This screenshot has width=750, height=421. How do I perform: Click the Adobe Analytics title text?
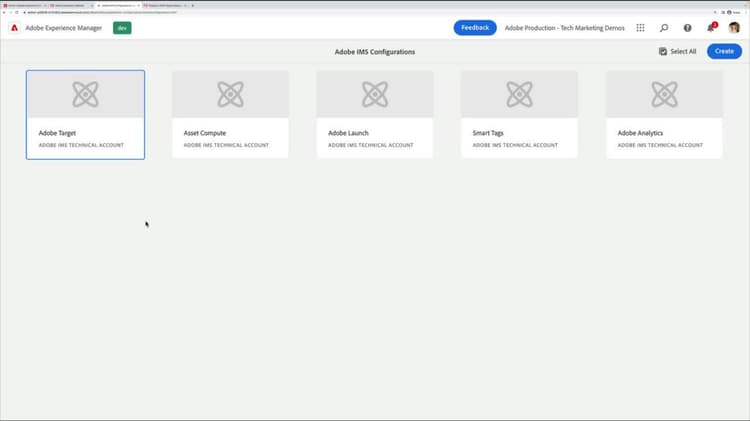tap(640, 133)
